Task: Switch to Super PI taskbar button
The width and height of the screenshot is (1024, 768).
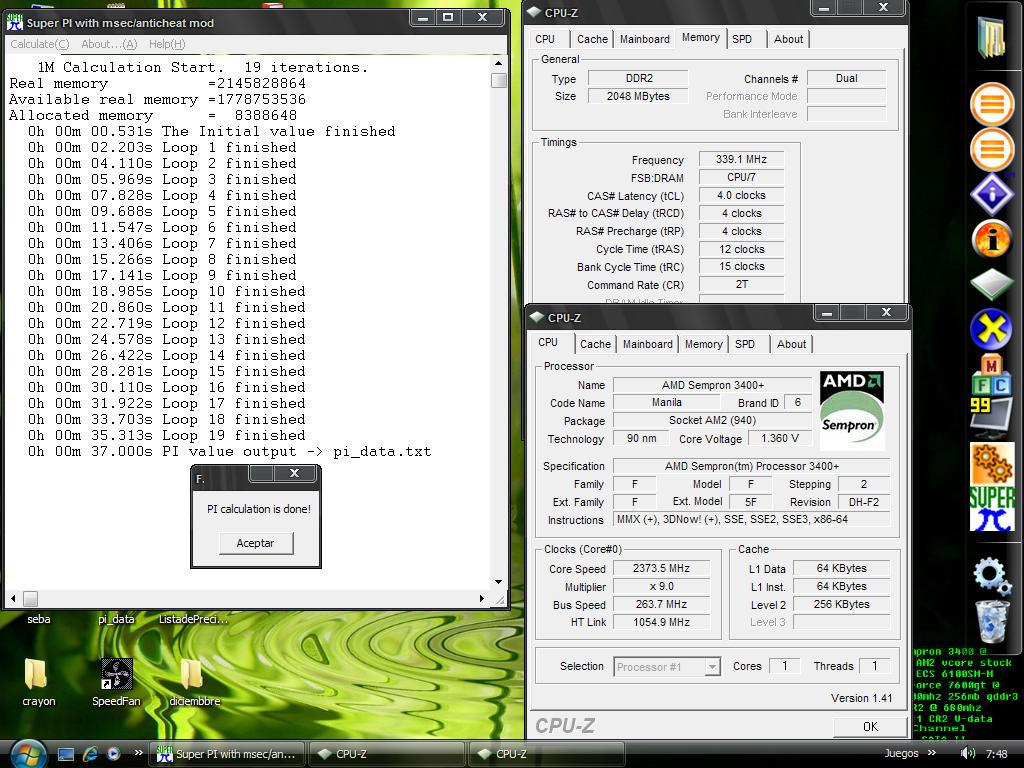Action: click(x=227, y=754)
